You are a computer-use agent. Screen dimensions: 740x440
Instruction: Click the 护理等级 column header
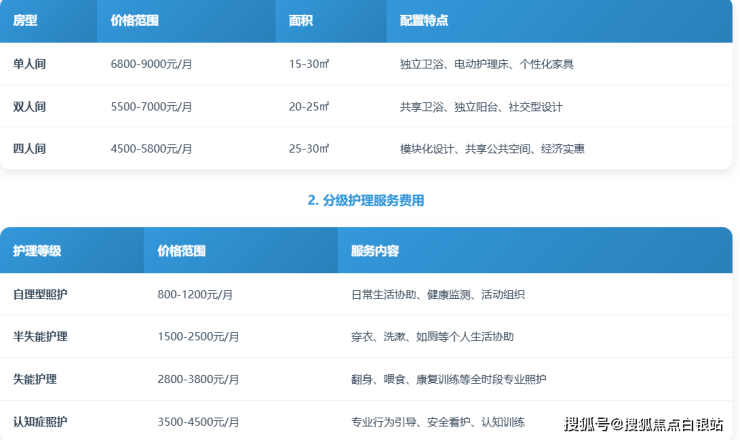pyautogui.click(x=37, y=251)
